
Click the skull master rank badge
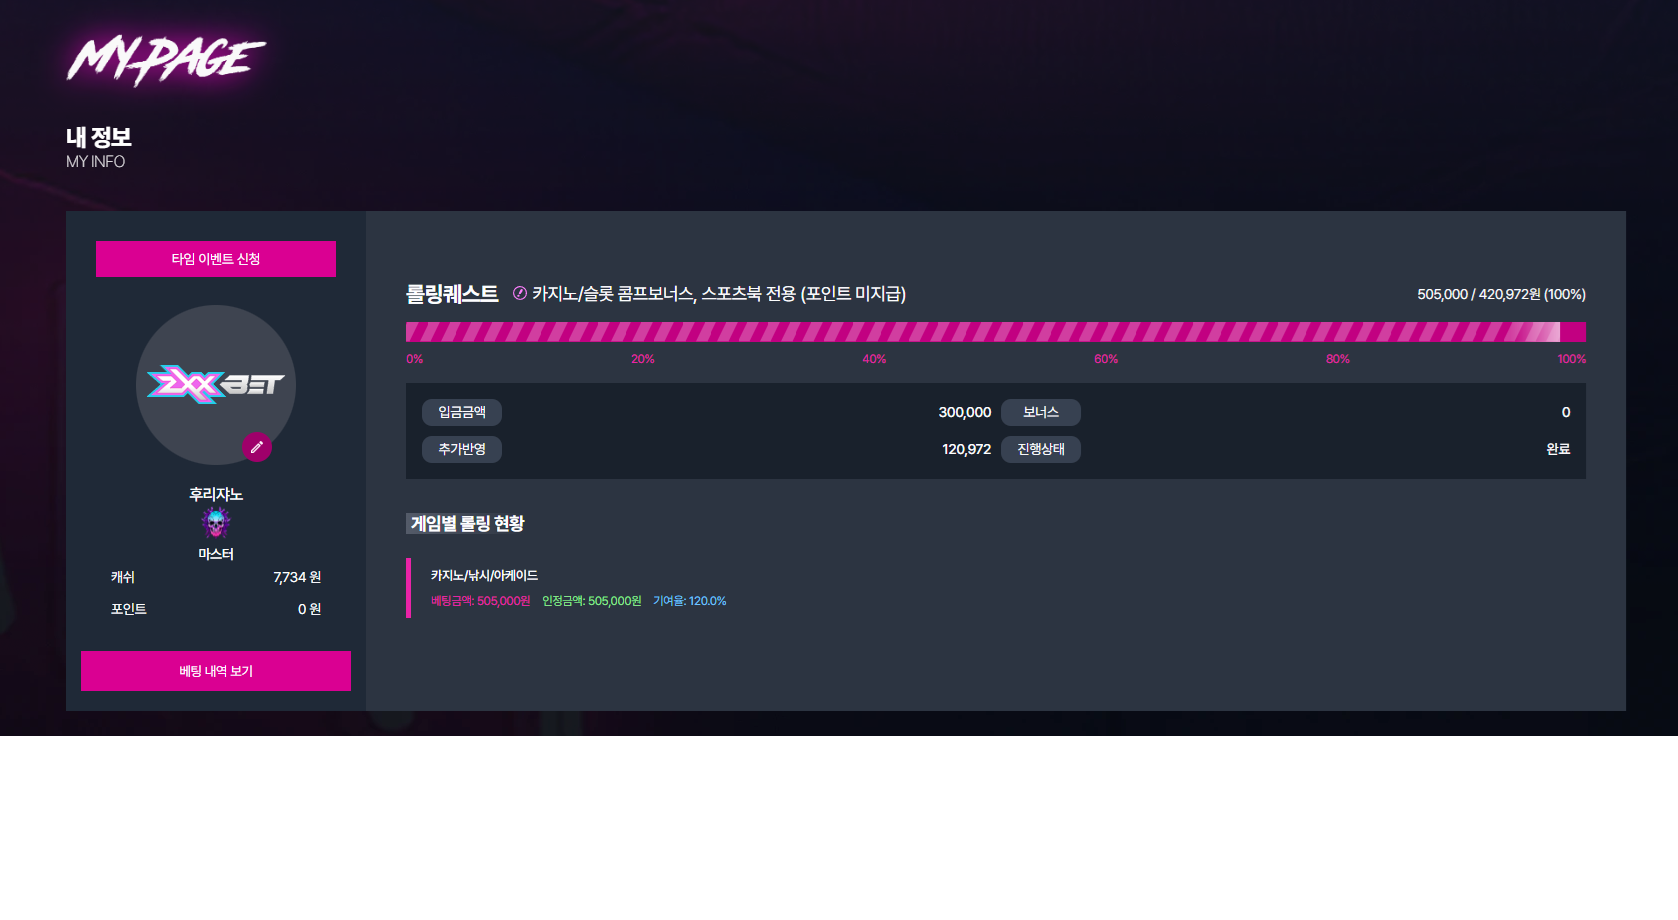tap(216, 522)
